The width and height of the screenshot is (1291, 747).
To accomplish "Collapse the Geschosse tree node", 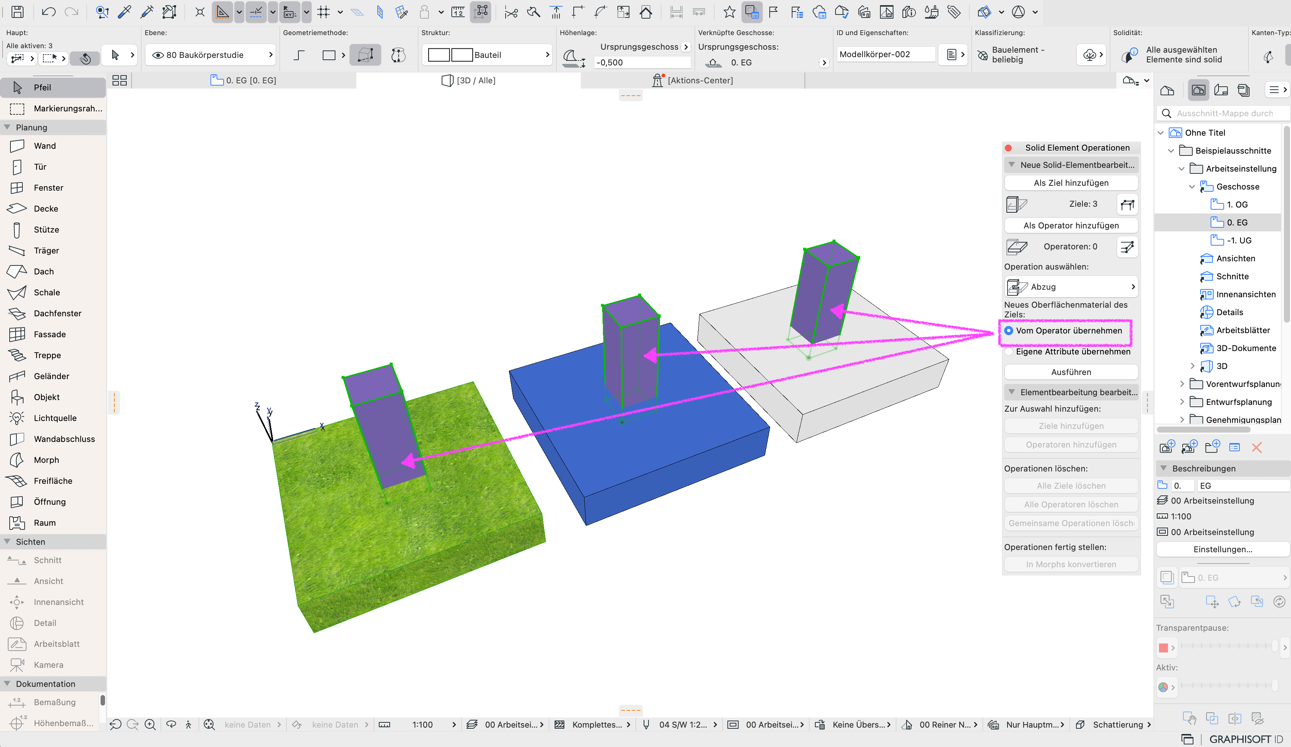I will (x=1192, y=187).
